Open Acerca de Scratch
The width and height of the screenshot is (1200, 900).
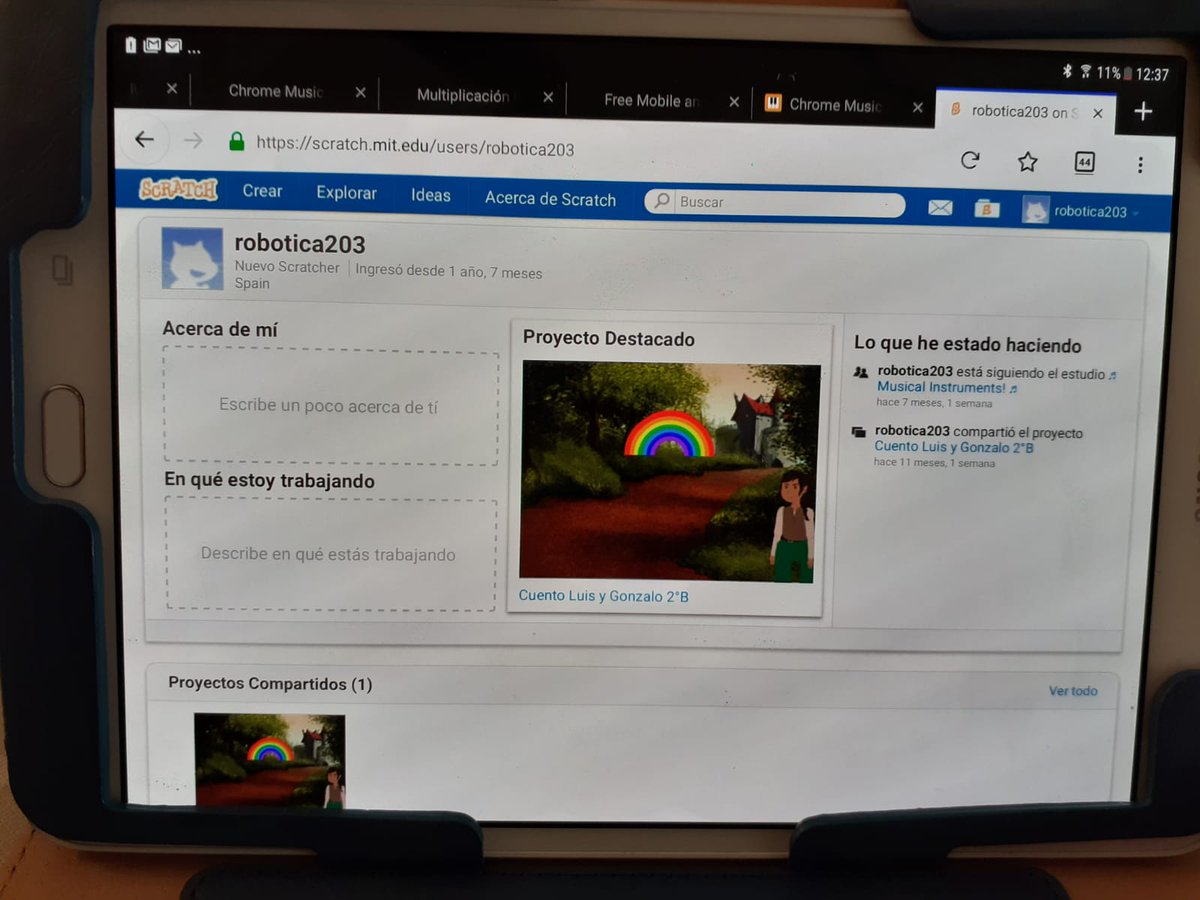point(550,199)
